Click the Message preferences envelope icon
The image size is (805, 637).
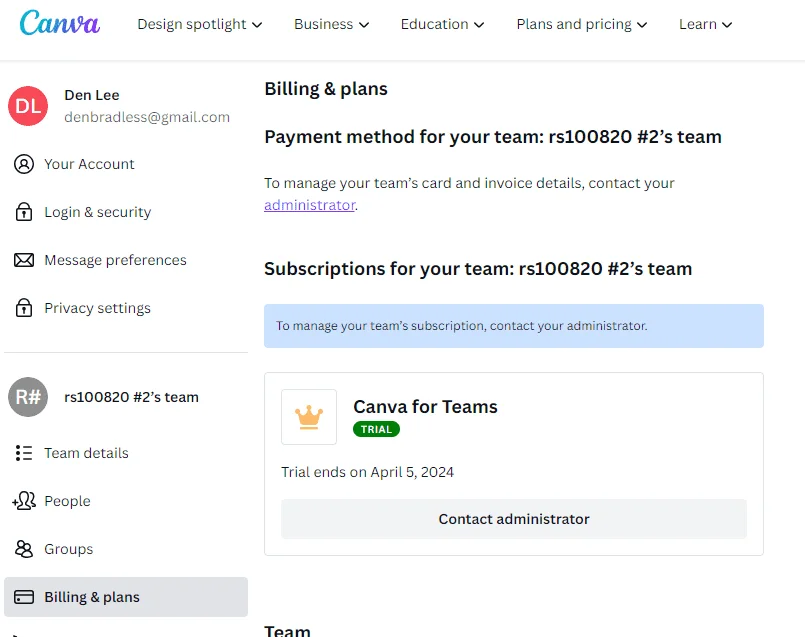point(24,260)
